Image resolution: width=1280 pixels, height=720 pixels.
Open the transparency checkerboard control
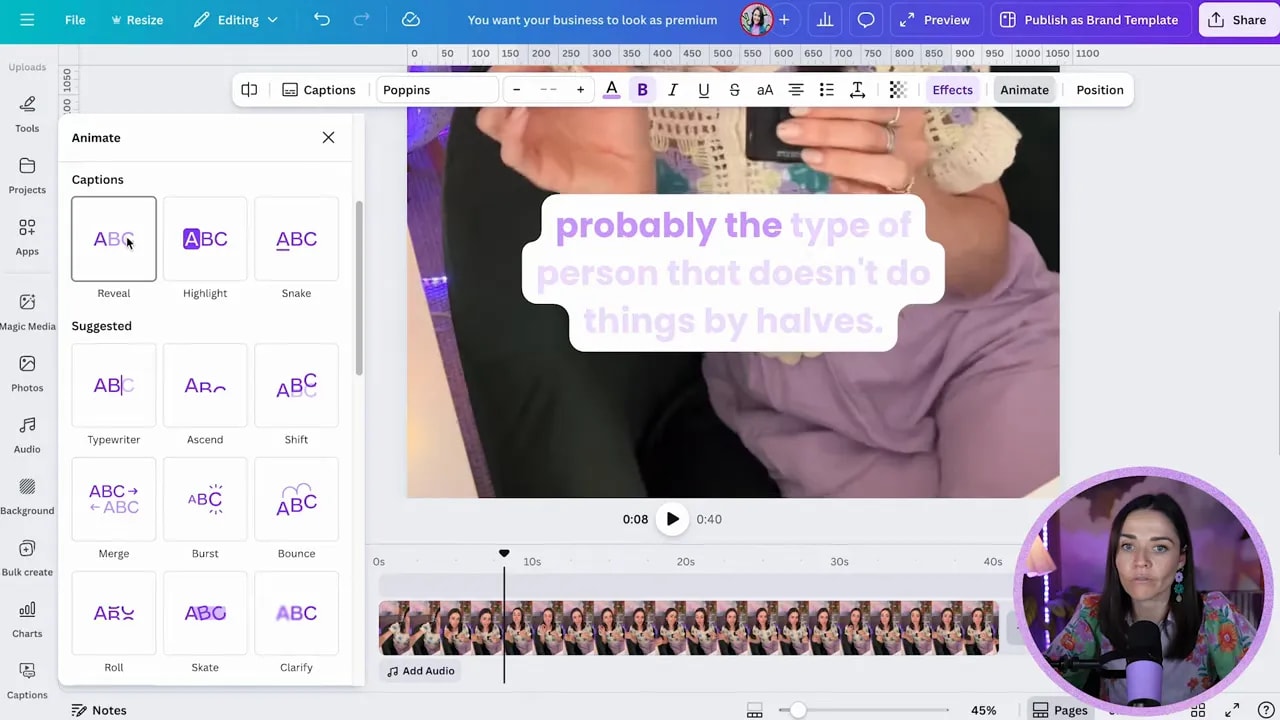898,90
